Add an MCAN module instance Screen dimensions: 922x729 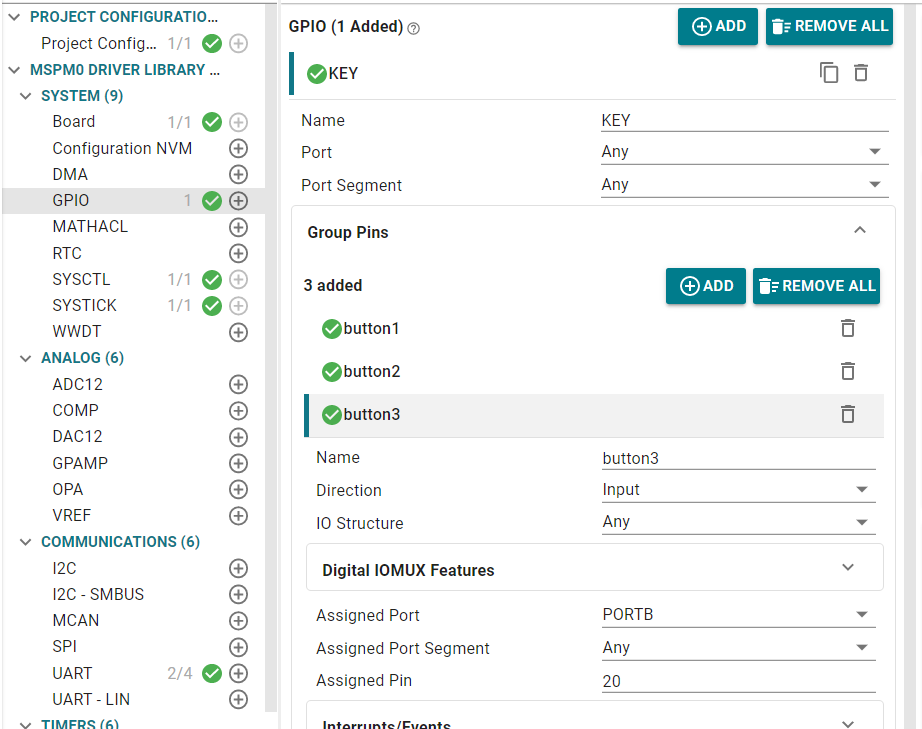[238, 621]
